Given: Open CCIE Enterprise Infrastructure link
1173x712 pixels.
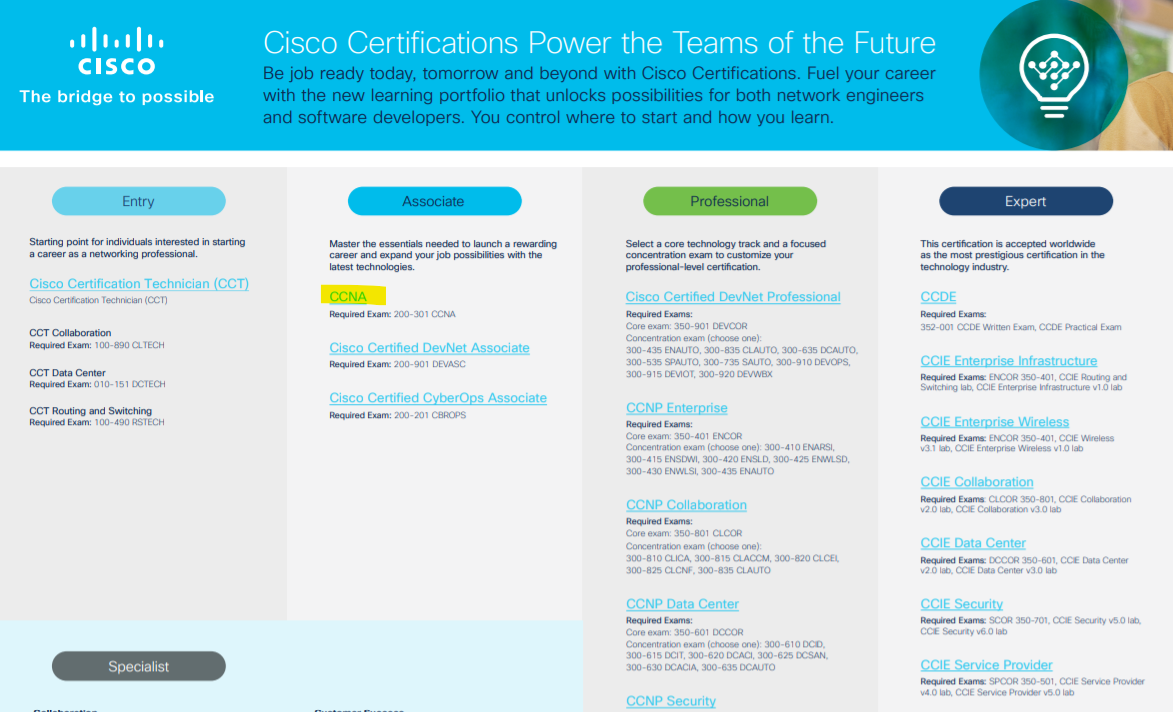Looking at the screenshot, I should [x=1008, y=361].
